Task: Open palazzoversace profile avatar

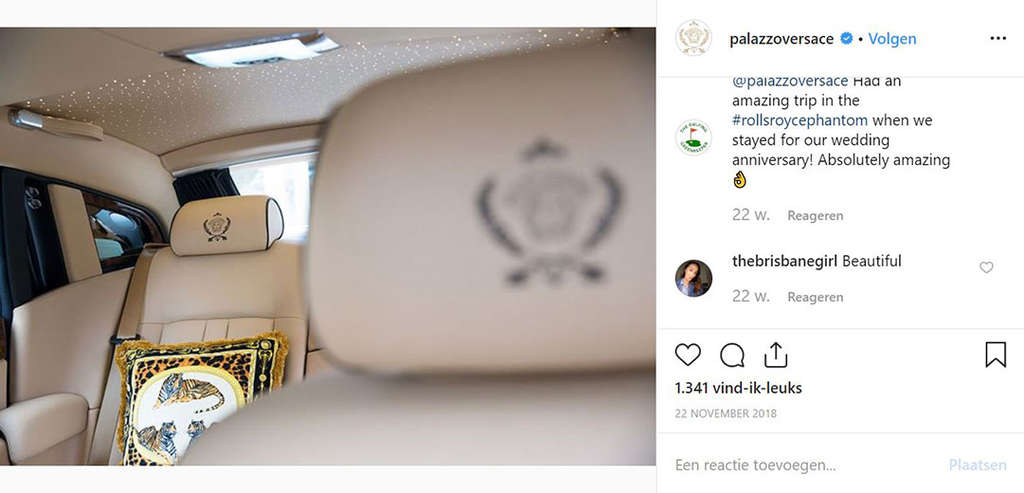Action: point(694,38)
